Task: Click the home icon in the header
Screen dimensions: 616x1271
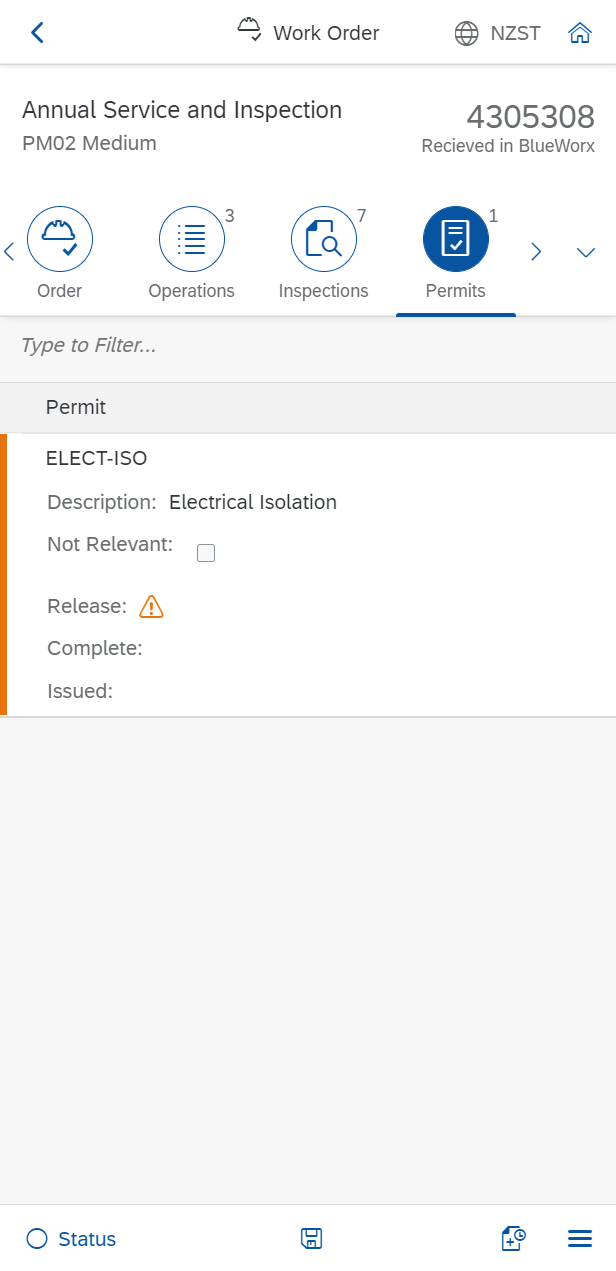Action: (x=579, y=33)
